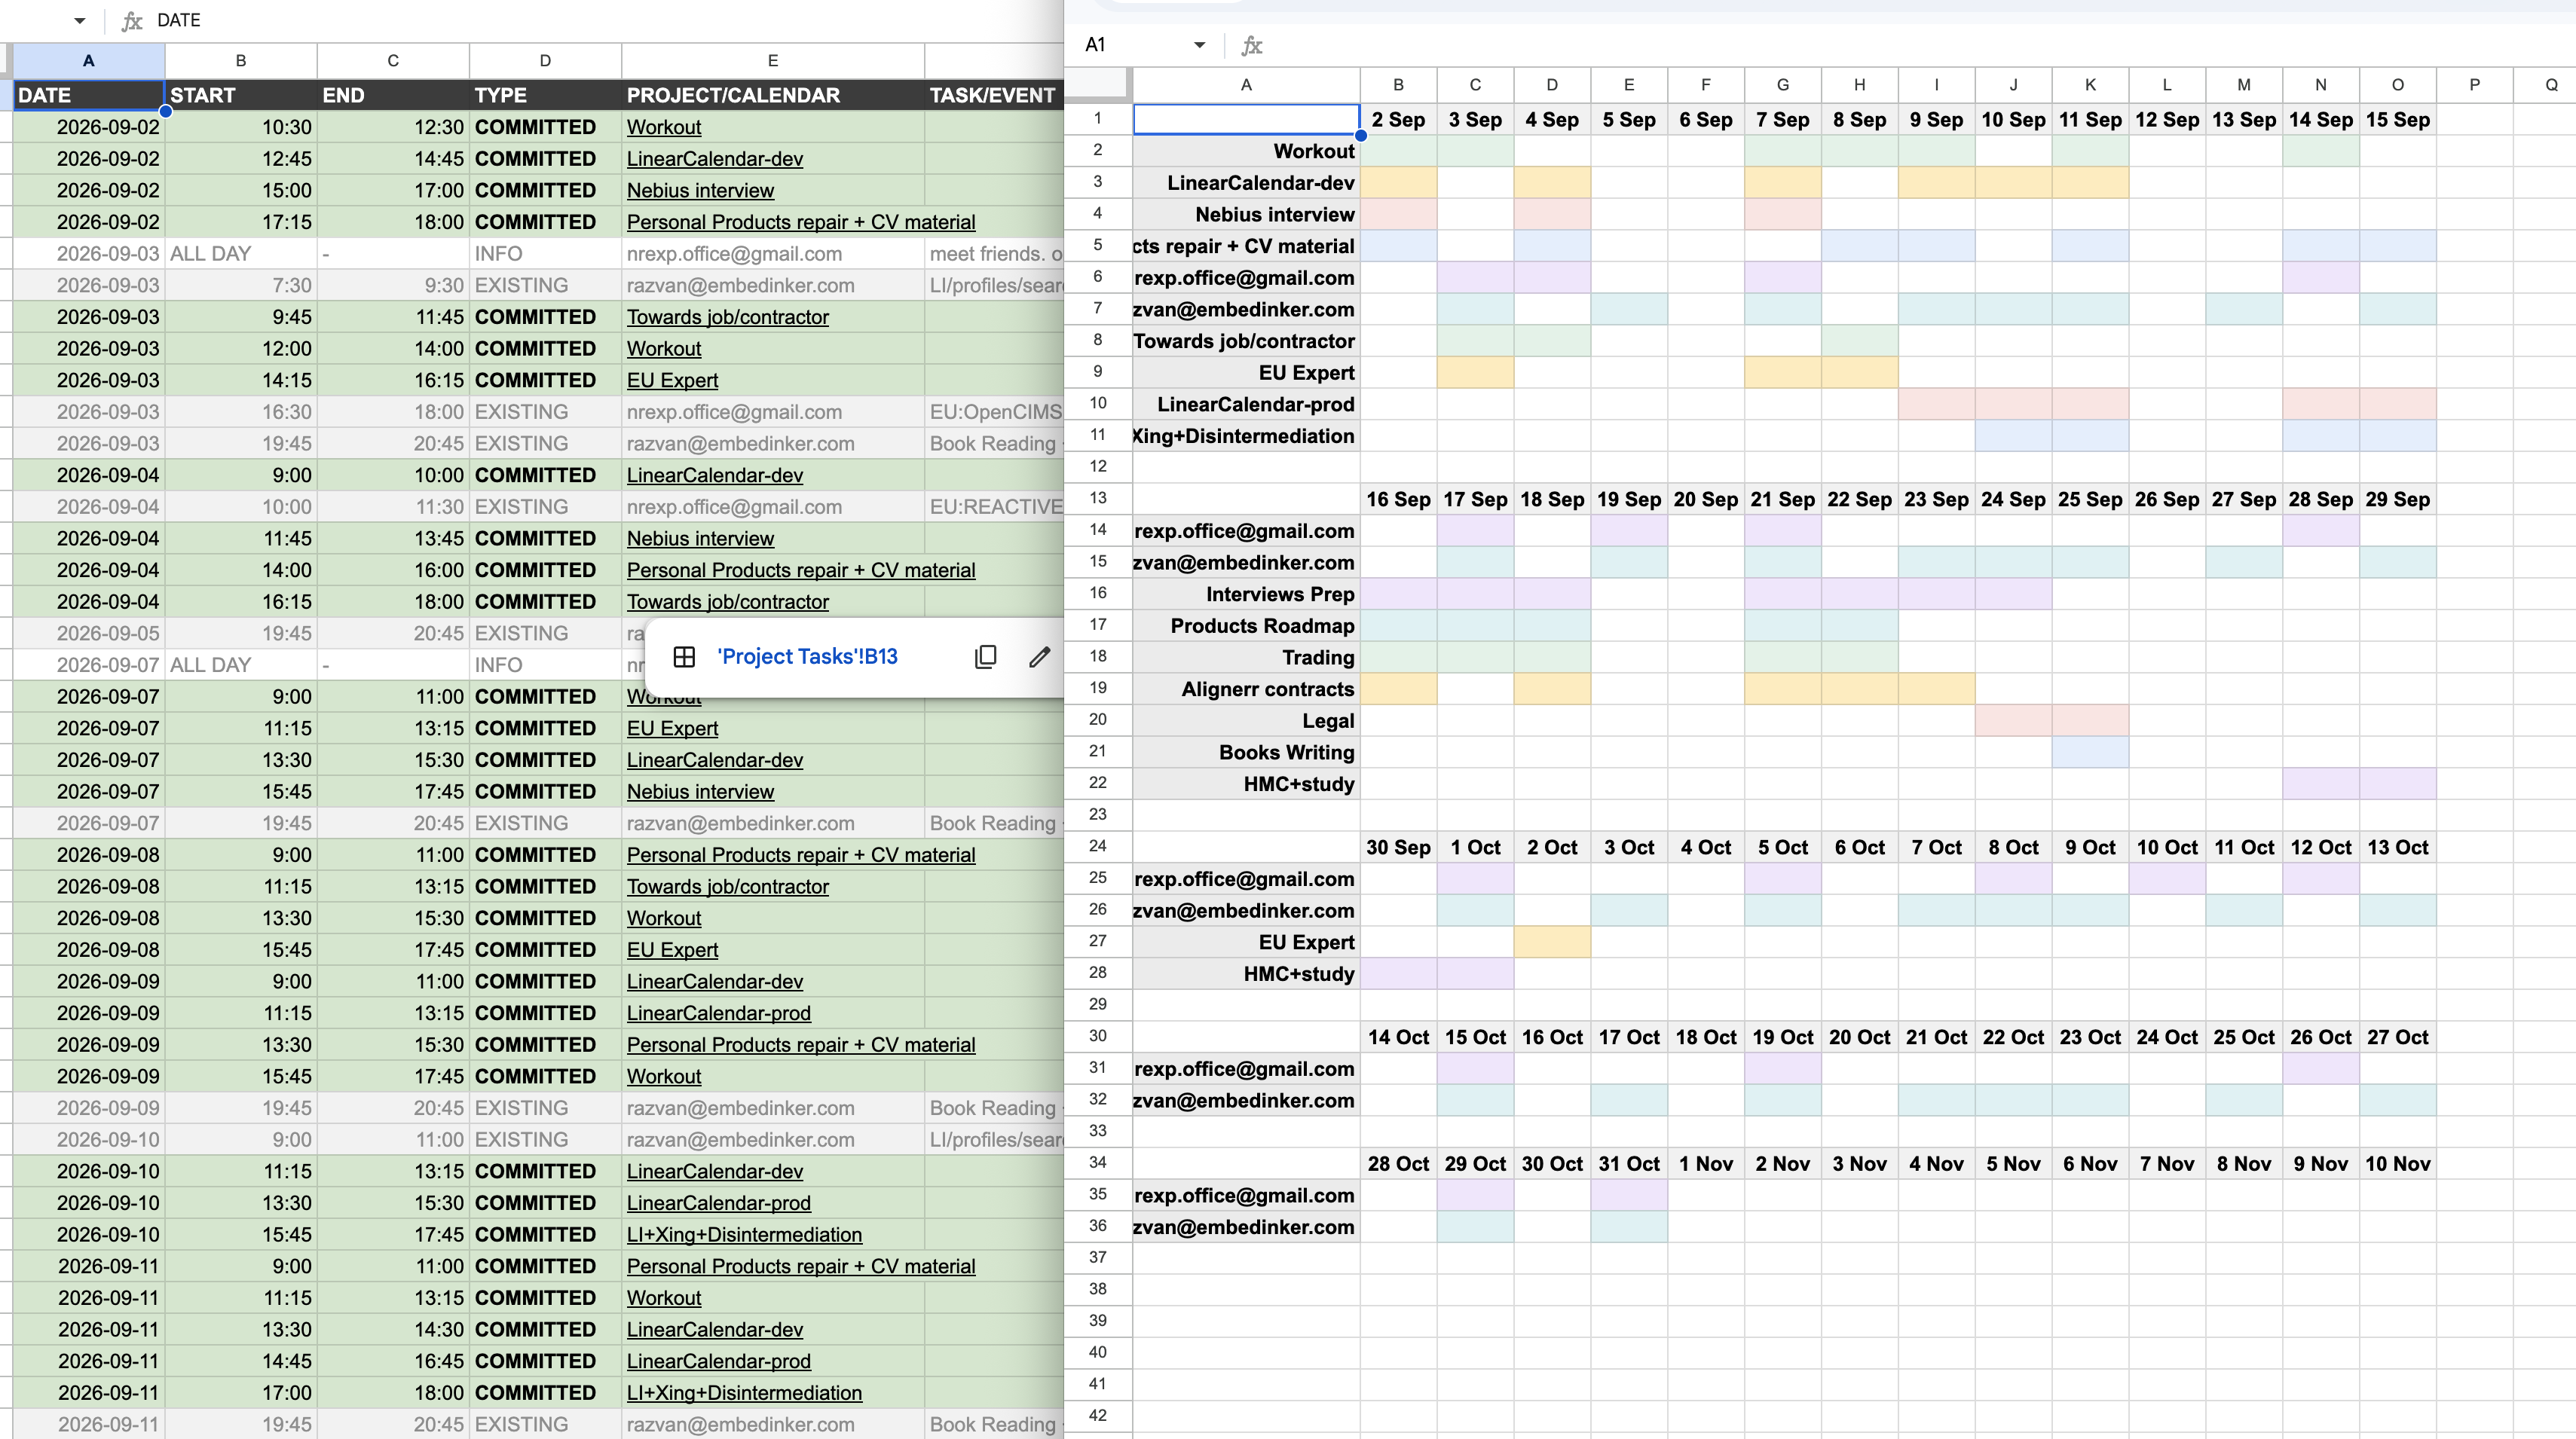Copy the 'Project Tasks'!B13 link icon

click(x=985, y=656)
